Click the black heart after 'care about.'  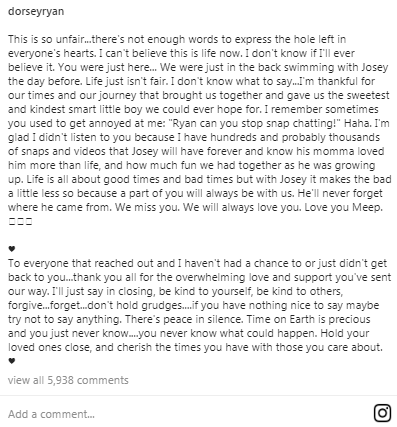click(x=12, y=361)
